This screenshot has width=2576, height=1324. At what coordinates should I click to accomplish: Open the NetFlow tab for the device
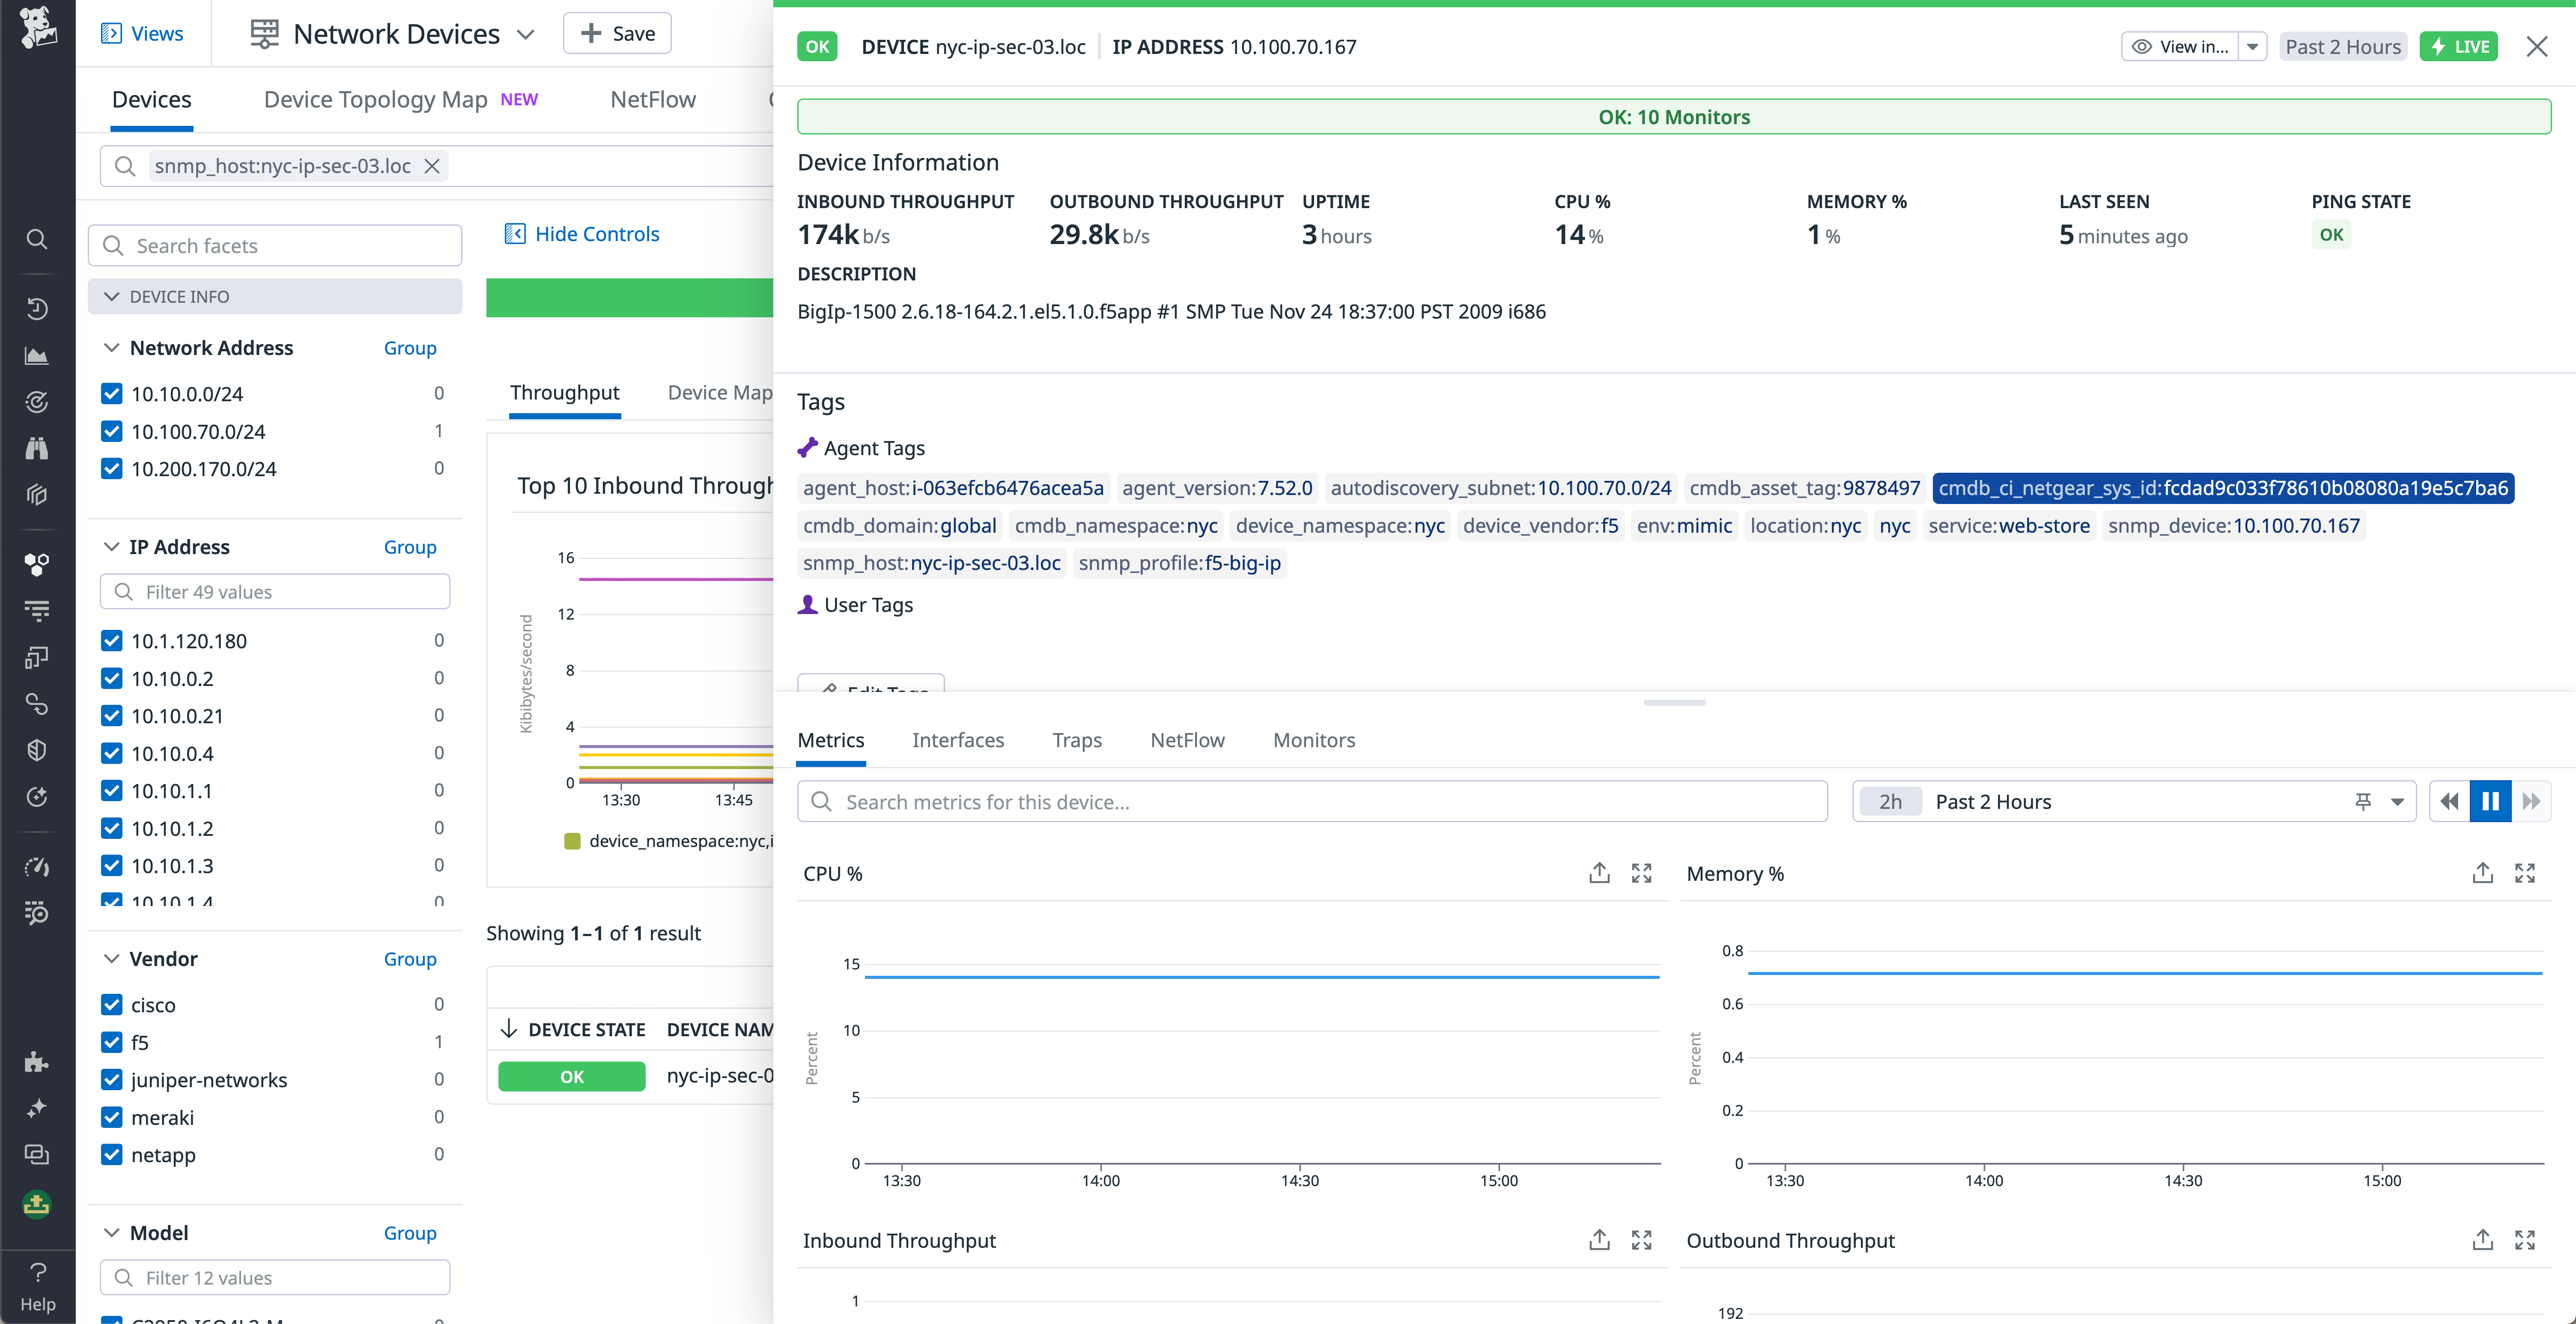click(1187, 740)
